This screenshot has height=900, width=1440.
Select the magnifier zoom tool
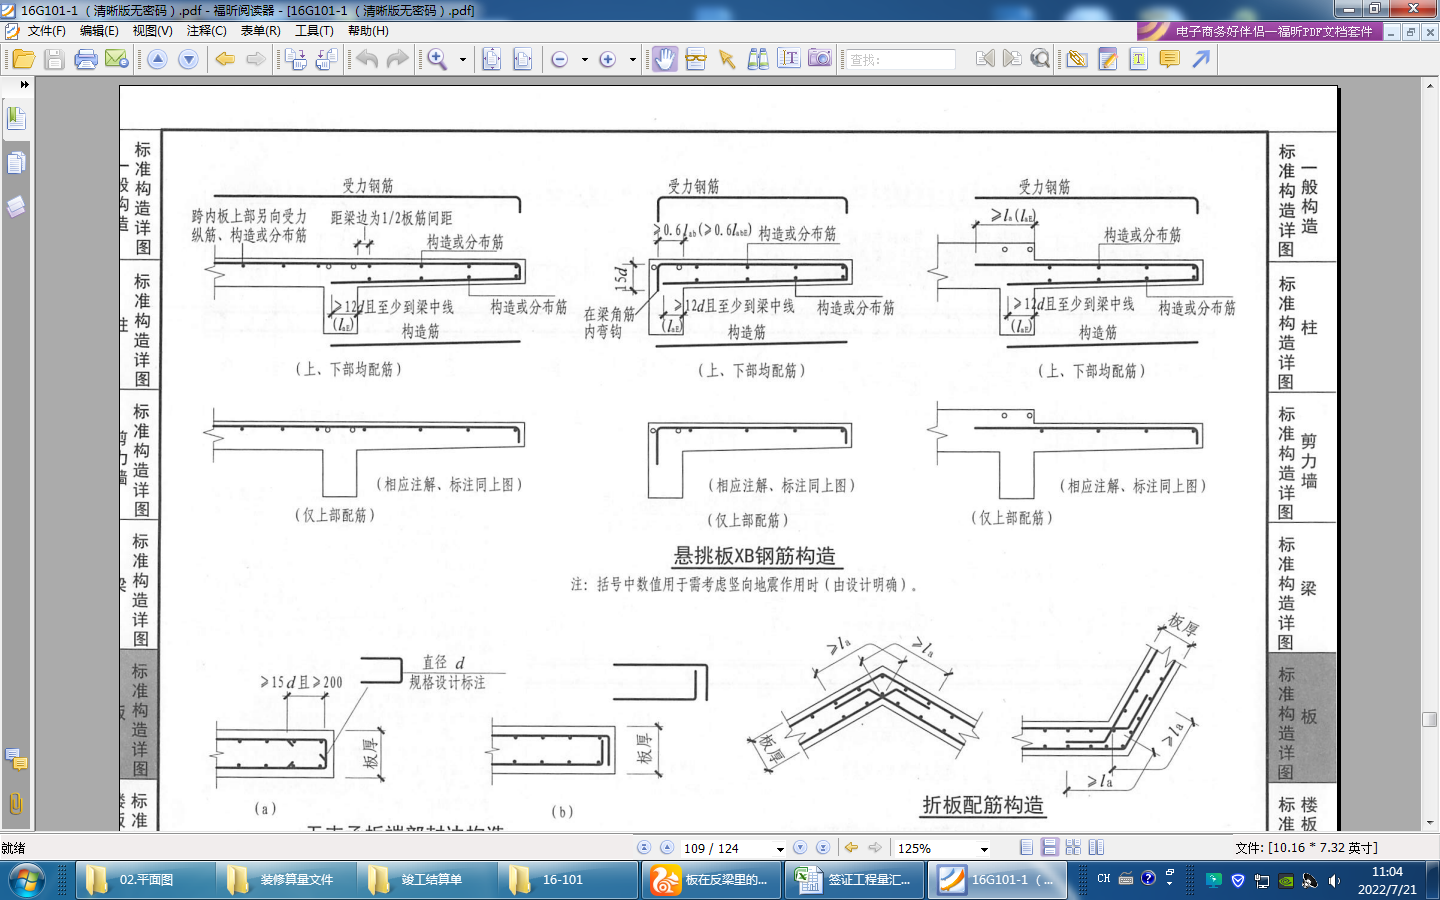click(x=437, y=59)
